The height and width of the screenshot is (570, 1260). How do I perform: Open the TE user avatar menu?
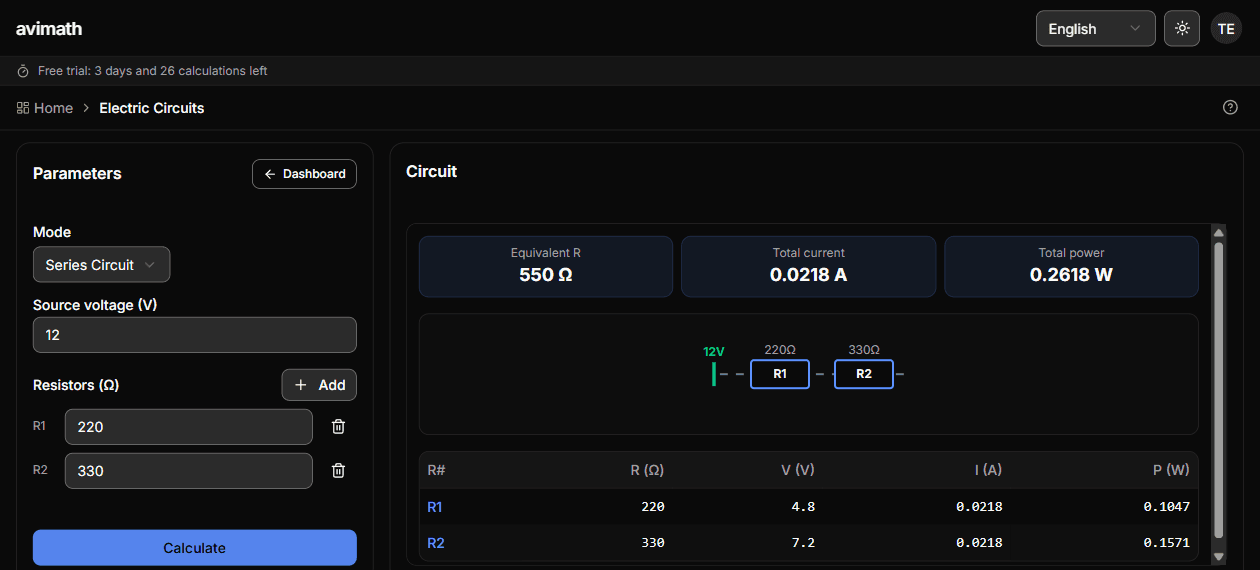(x=1226, y=28)
